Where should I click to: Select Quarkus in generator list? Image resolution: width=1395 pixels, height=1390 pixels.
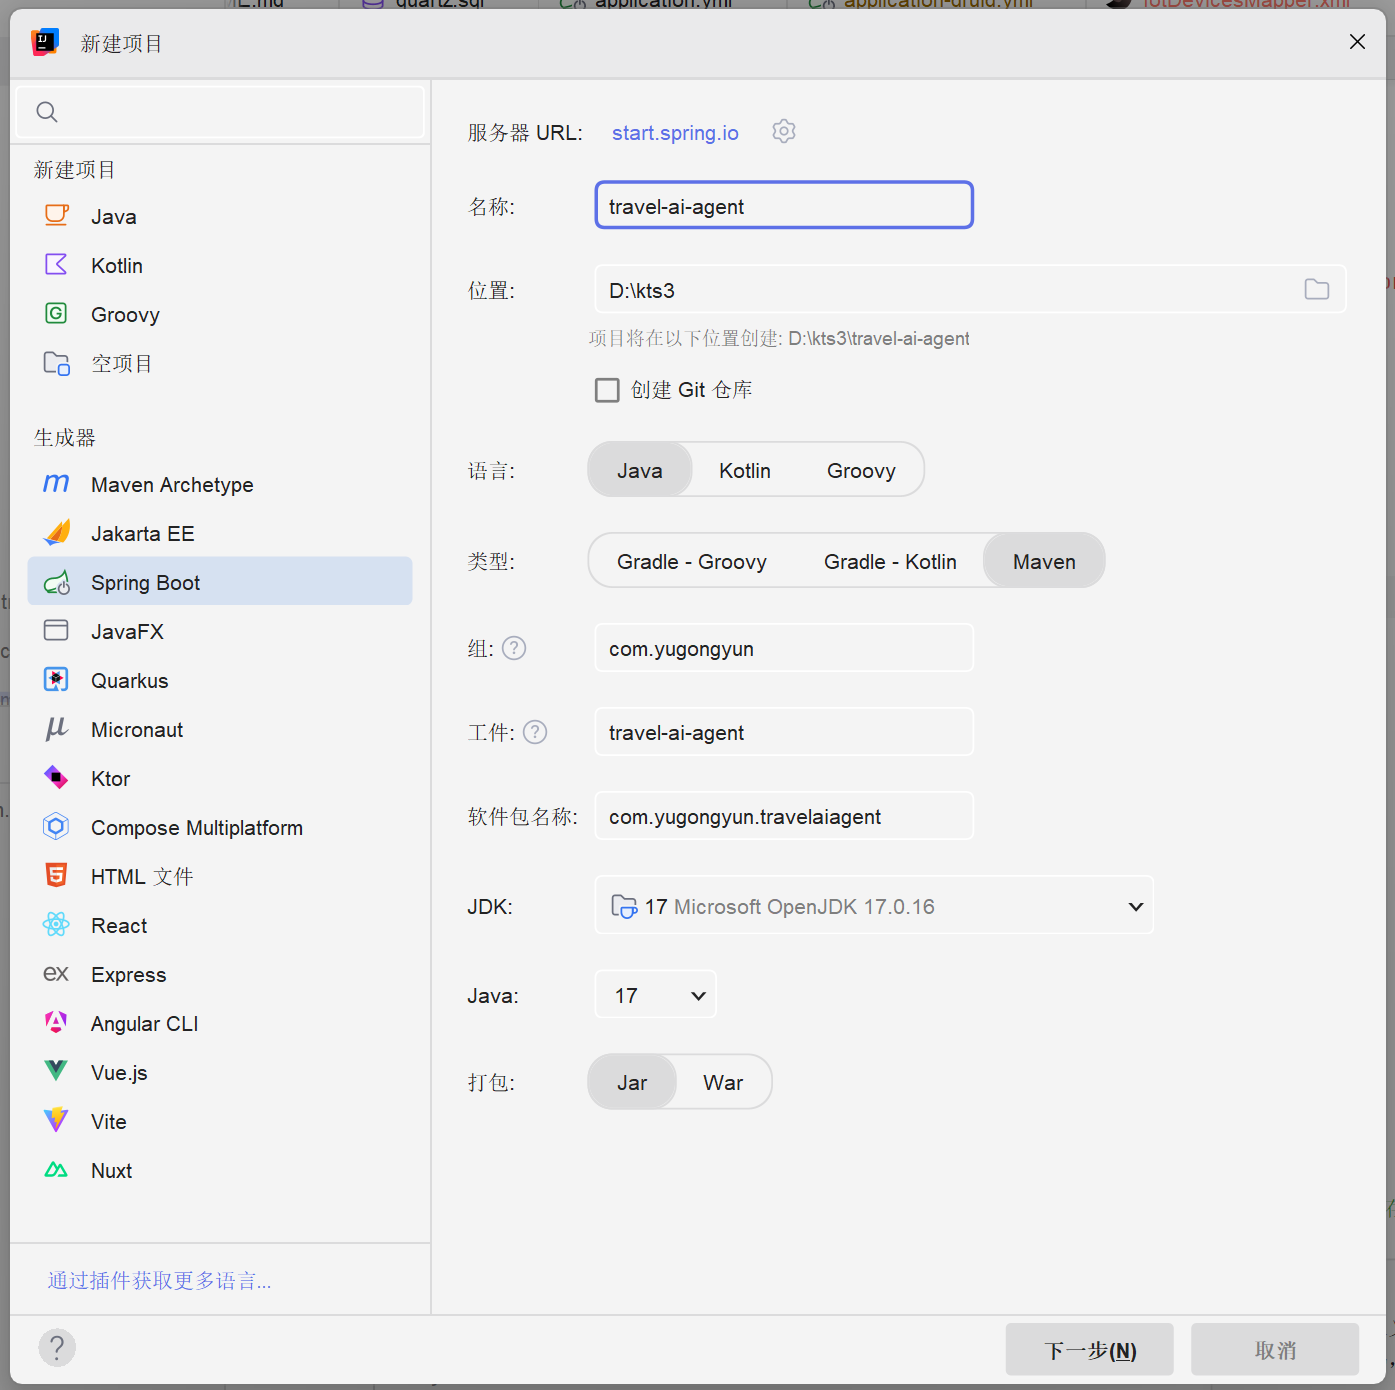tap(220, 680)
